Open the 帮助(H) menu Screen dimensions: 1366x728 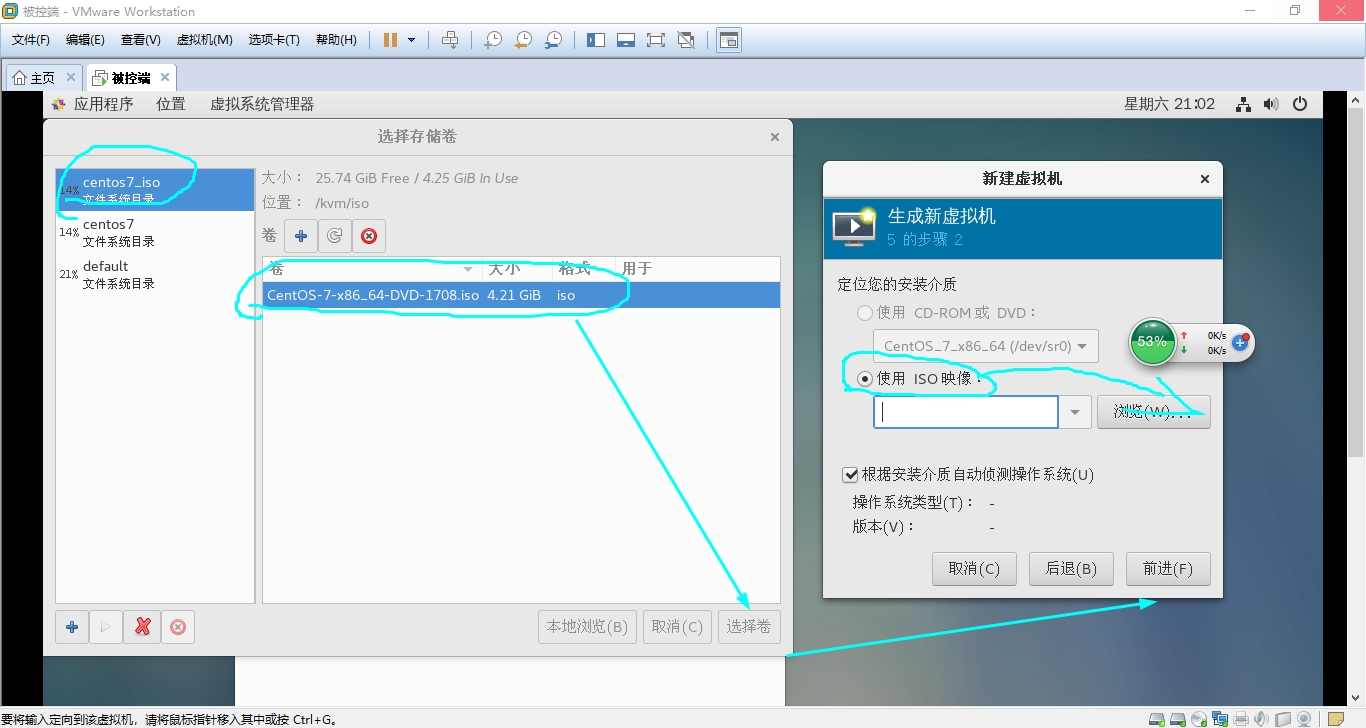click(x=336, y=40)
